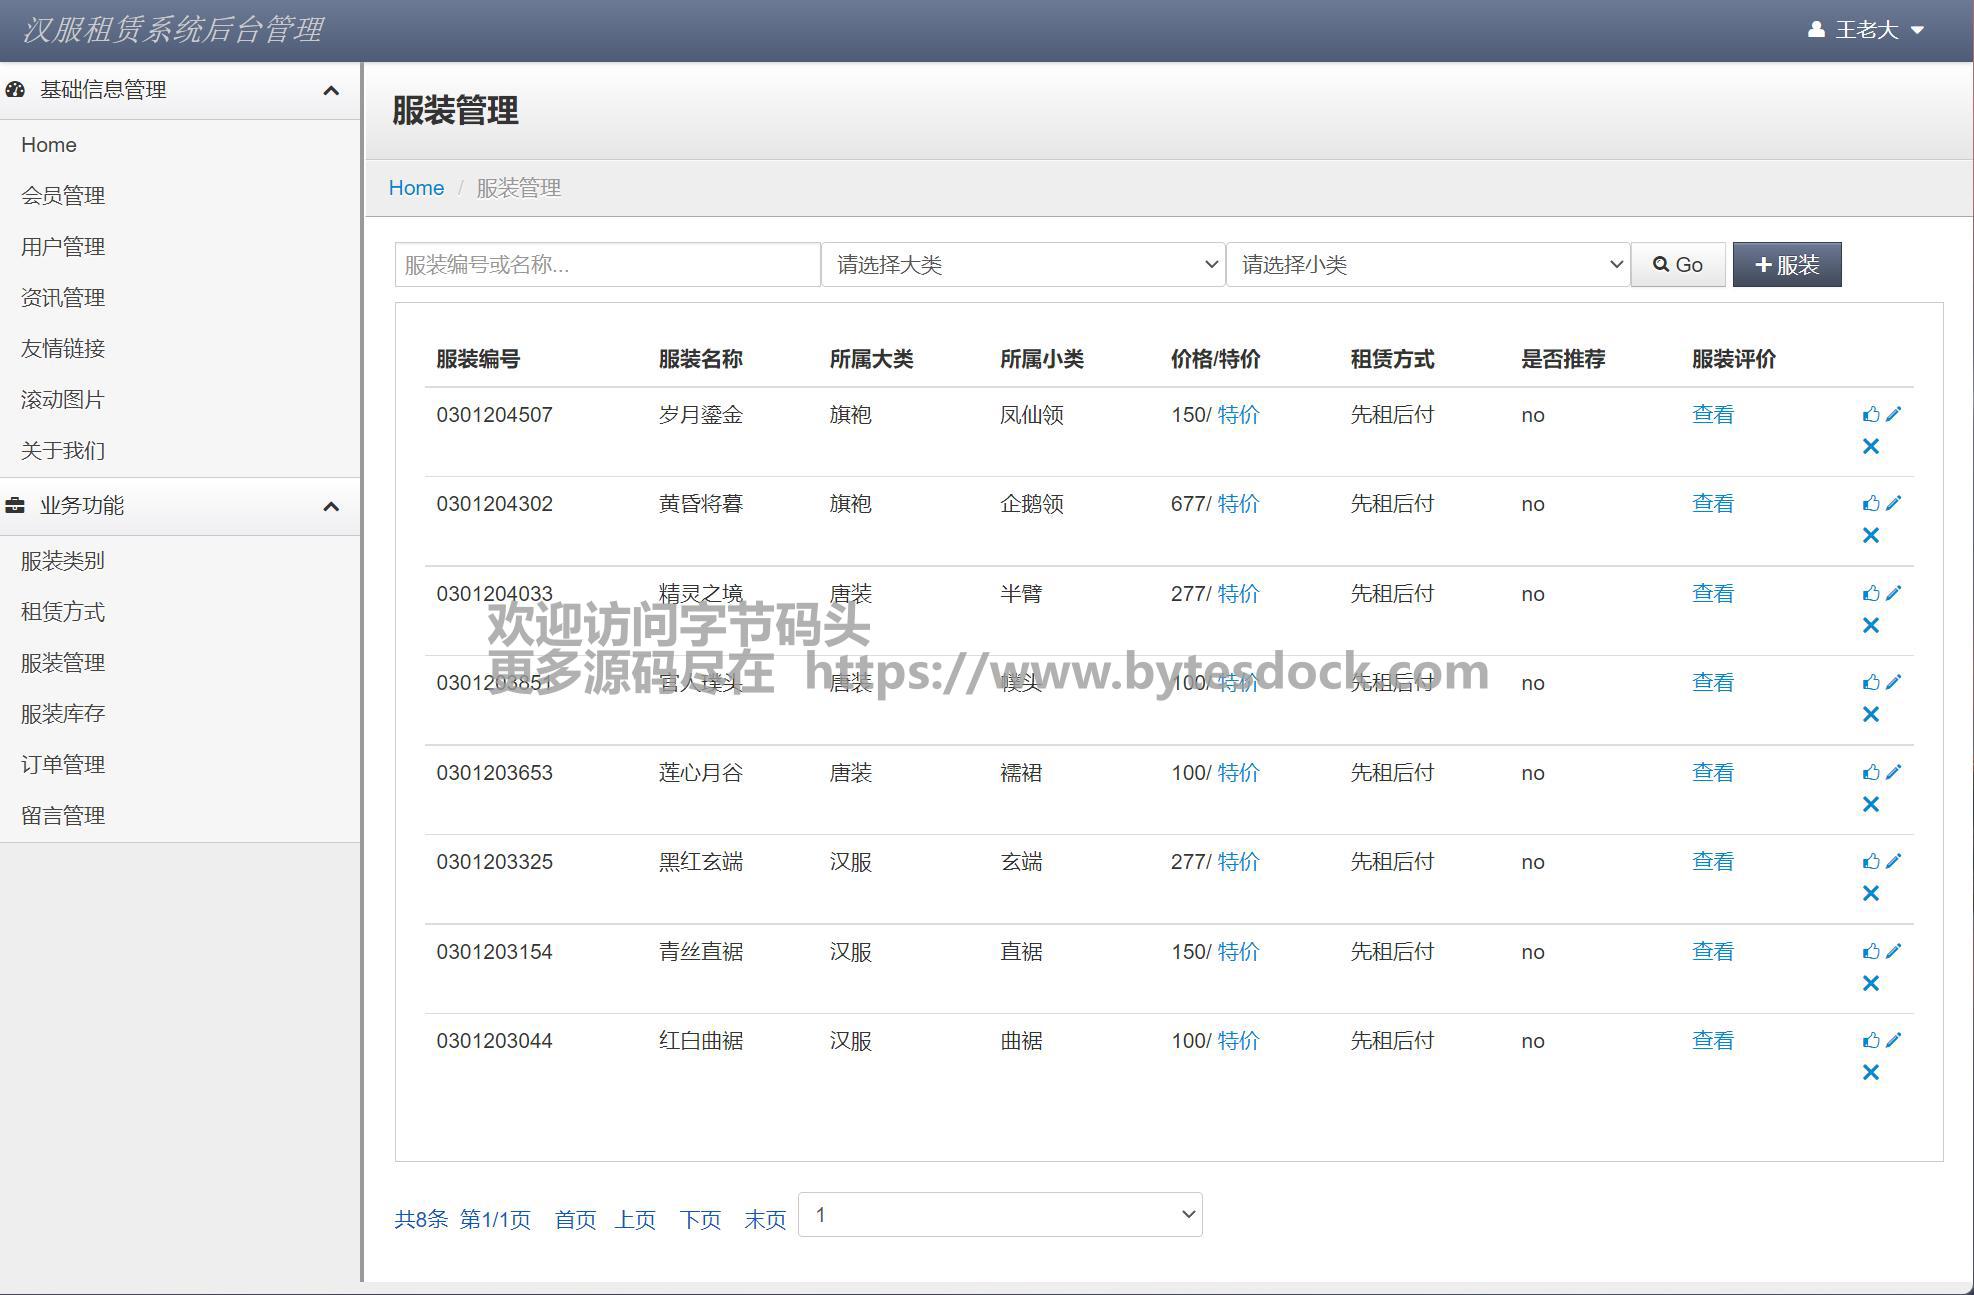Focus the 服装编号或名称 search field
1974x1295 pixels.
607,265
